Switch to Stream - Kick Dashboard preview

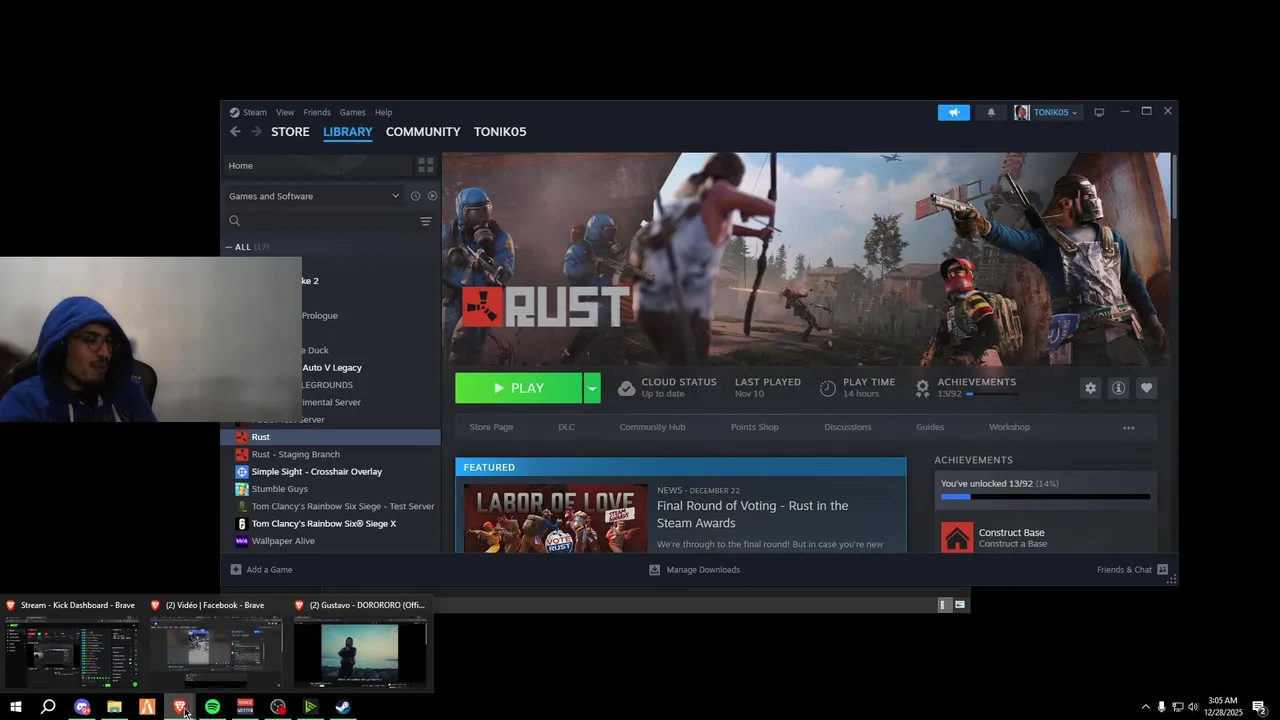coord(72,644)
